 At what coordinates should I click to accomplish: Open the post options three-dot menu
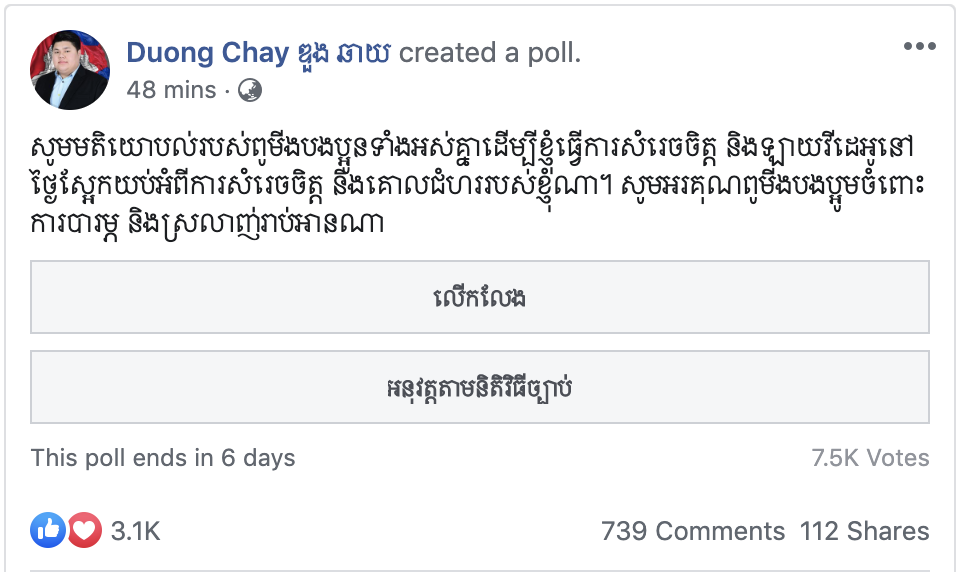(x=919, y=46)
